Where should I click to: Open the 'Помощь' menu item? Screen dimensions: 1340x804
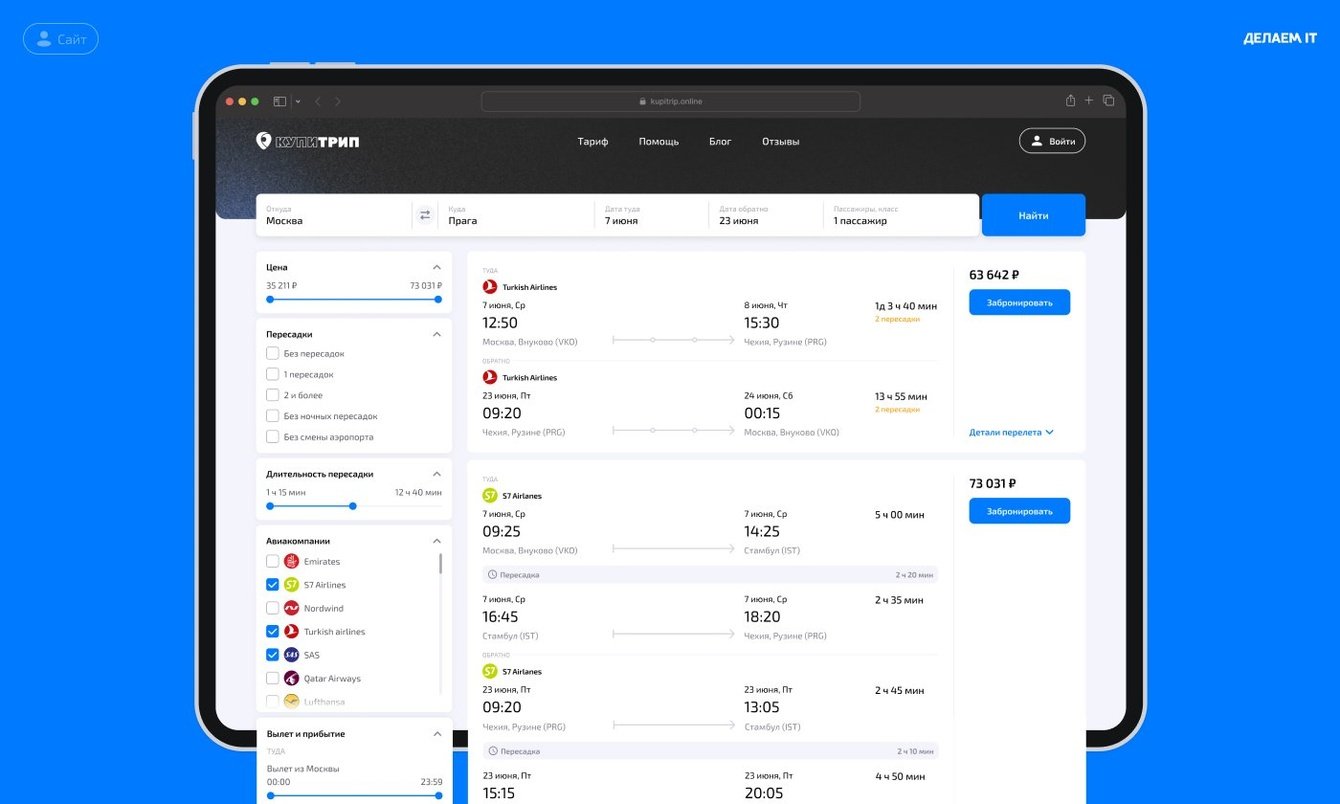pos(659,142)
